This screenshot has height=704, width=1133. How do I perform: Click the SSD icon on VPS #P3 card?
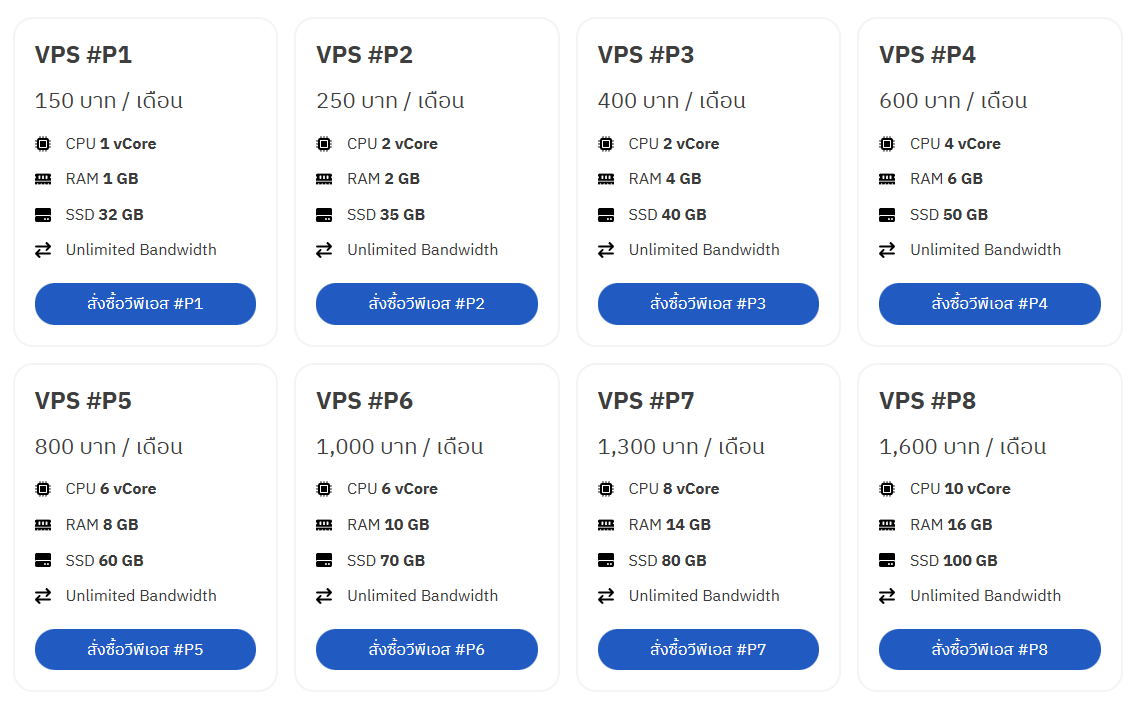(605, 214)
